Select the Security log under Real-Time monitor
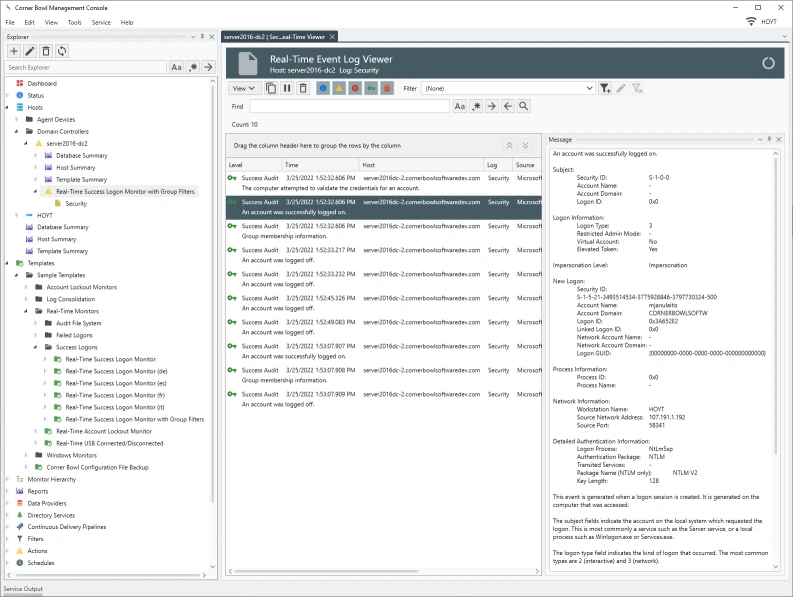 76,203
